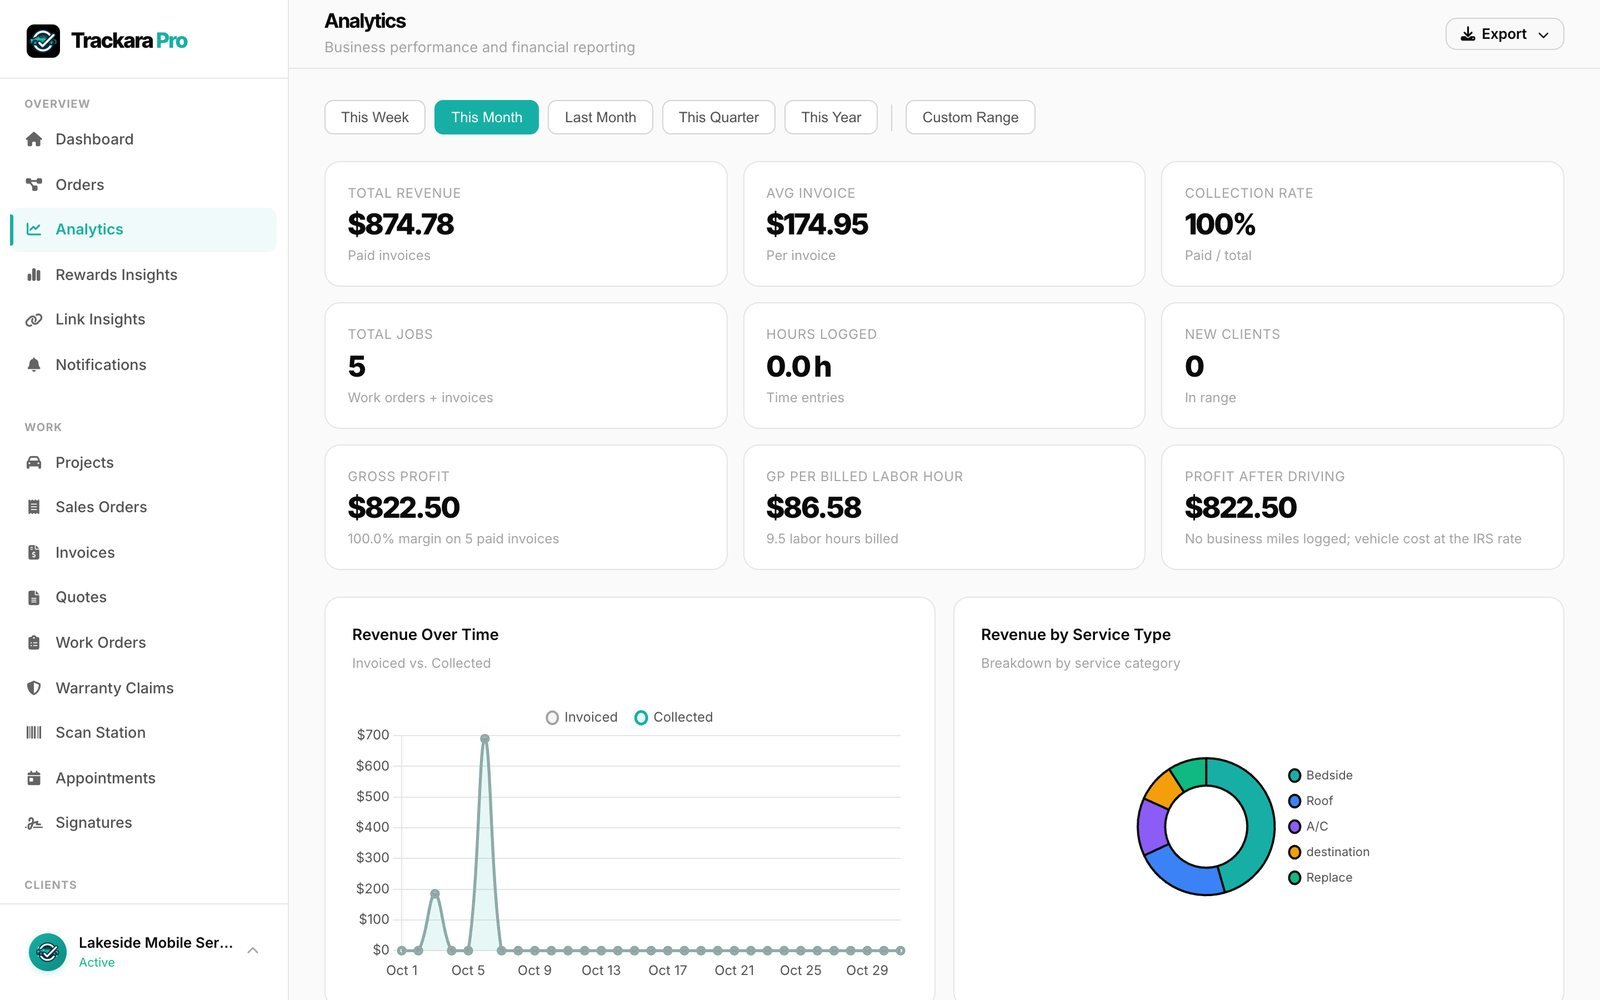This screenshot has height=1000, width=1600.
Task: Click the Total Revenue $874.78 card
Action: coord(526,224)
